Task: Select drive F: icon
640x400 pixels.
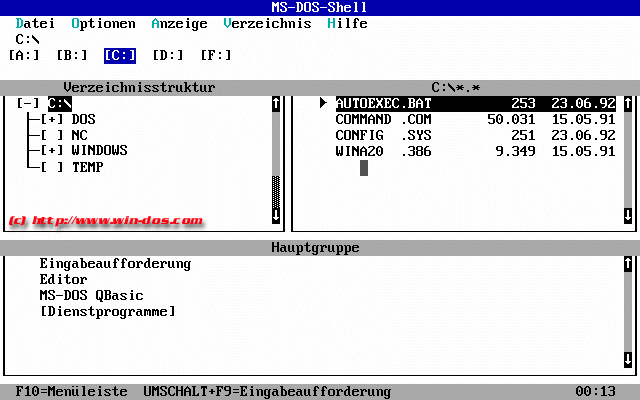Action: click(216, 55)
